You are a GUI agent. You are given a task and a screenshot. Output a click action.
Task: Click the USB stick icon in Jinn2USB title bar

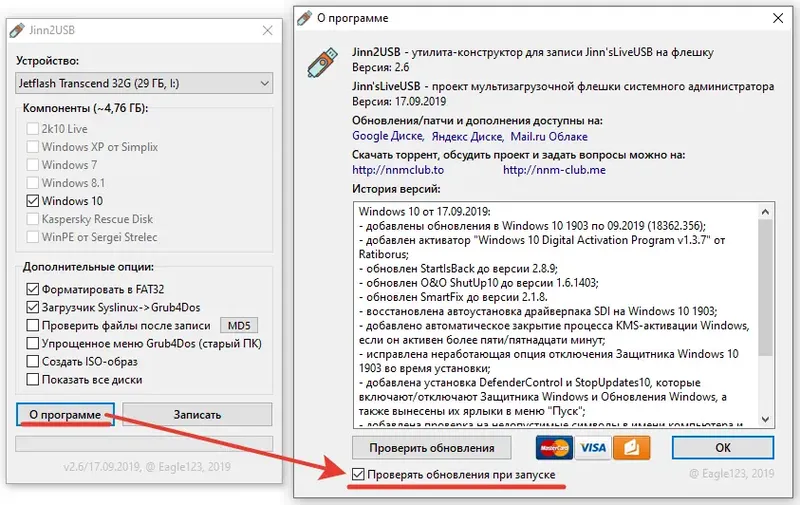17,30
